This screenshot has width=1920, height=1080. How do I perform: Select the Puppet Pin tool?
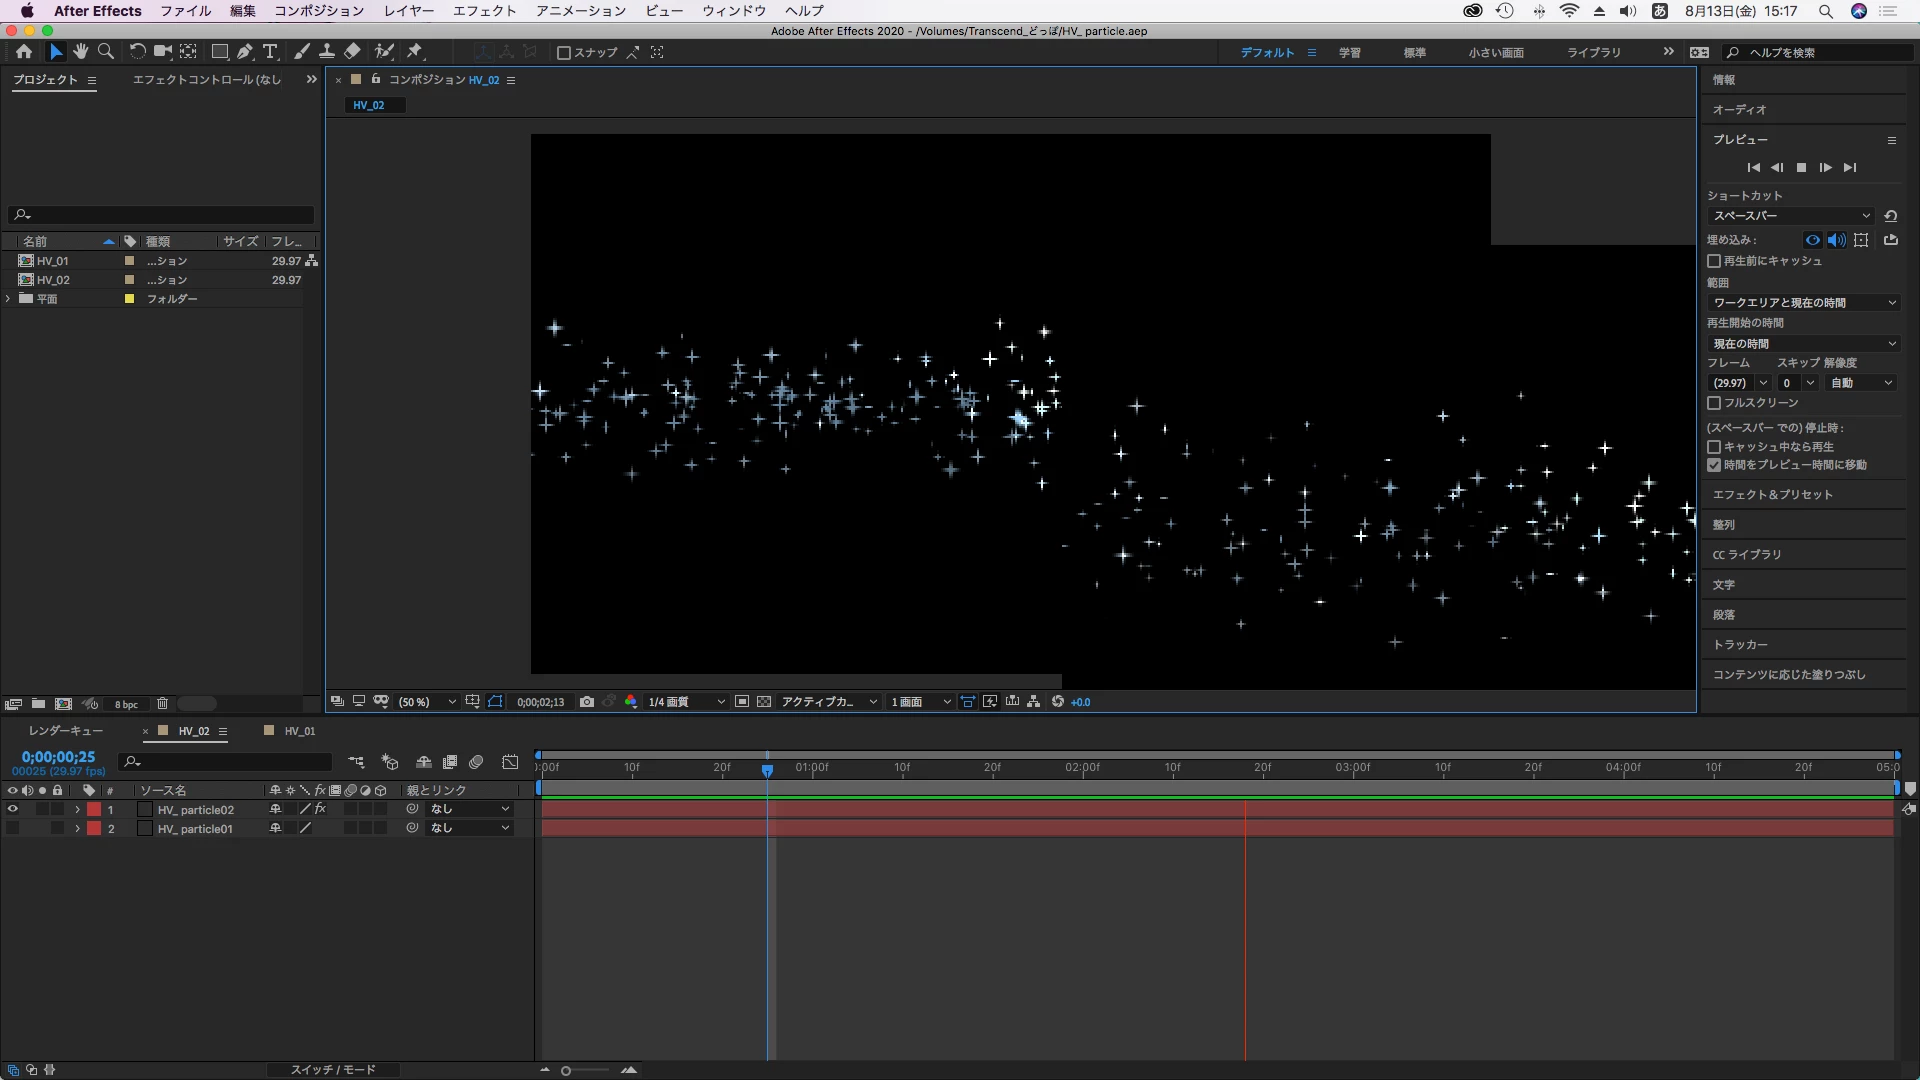[415, 52]
